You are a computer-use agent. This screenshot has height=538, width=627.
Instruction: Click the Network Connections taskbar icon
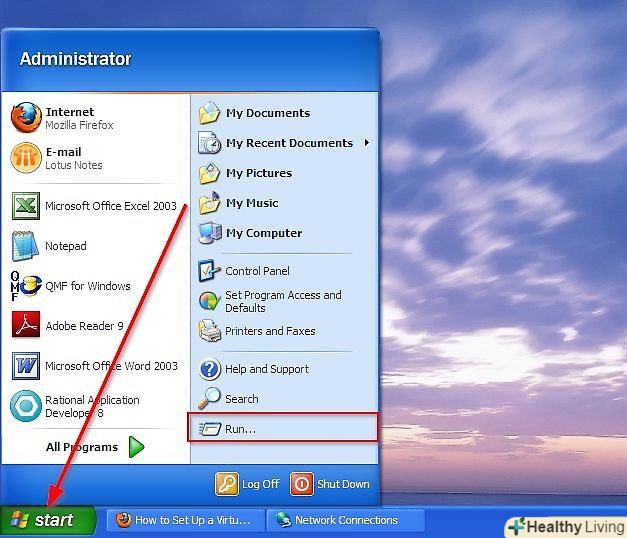283,520
